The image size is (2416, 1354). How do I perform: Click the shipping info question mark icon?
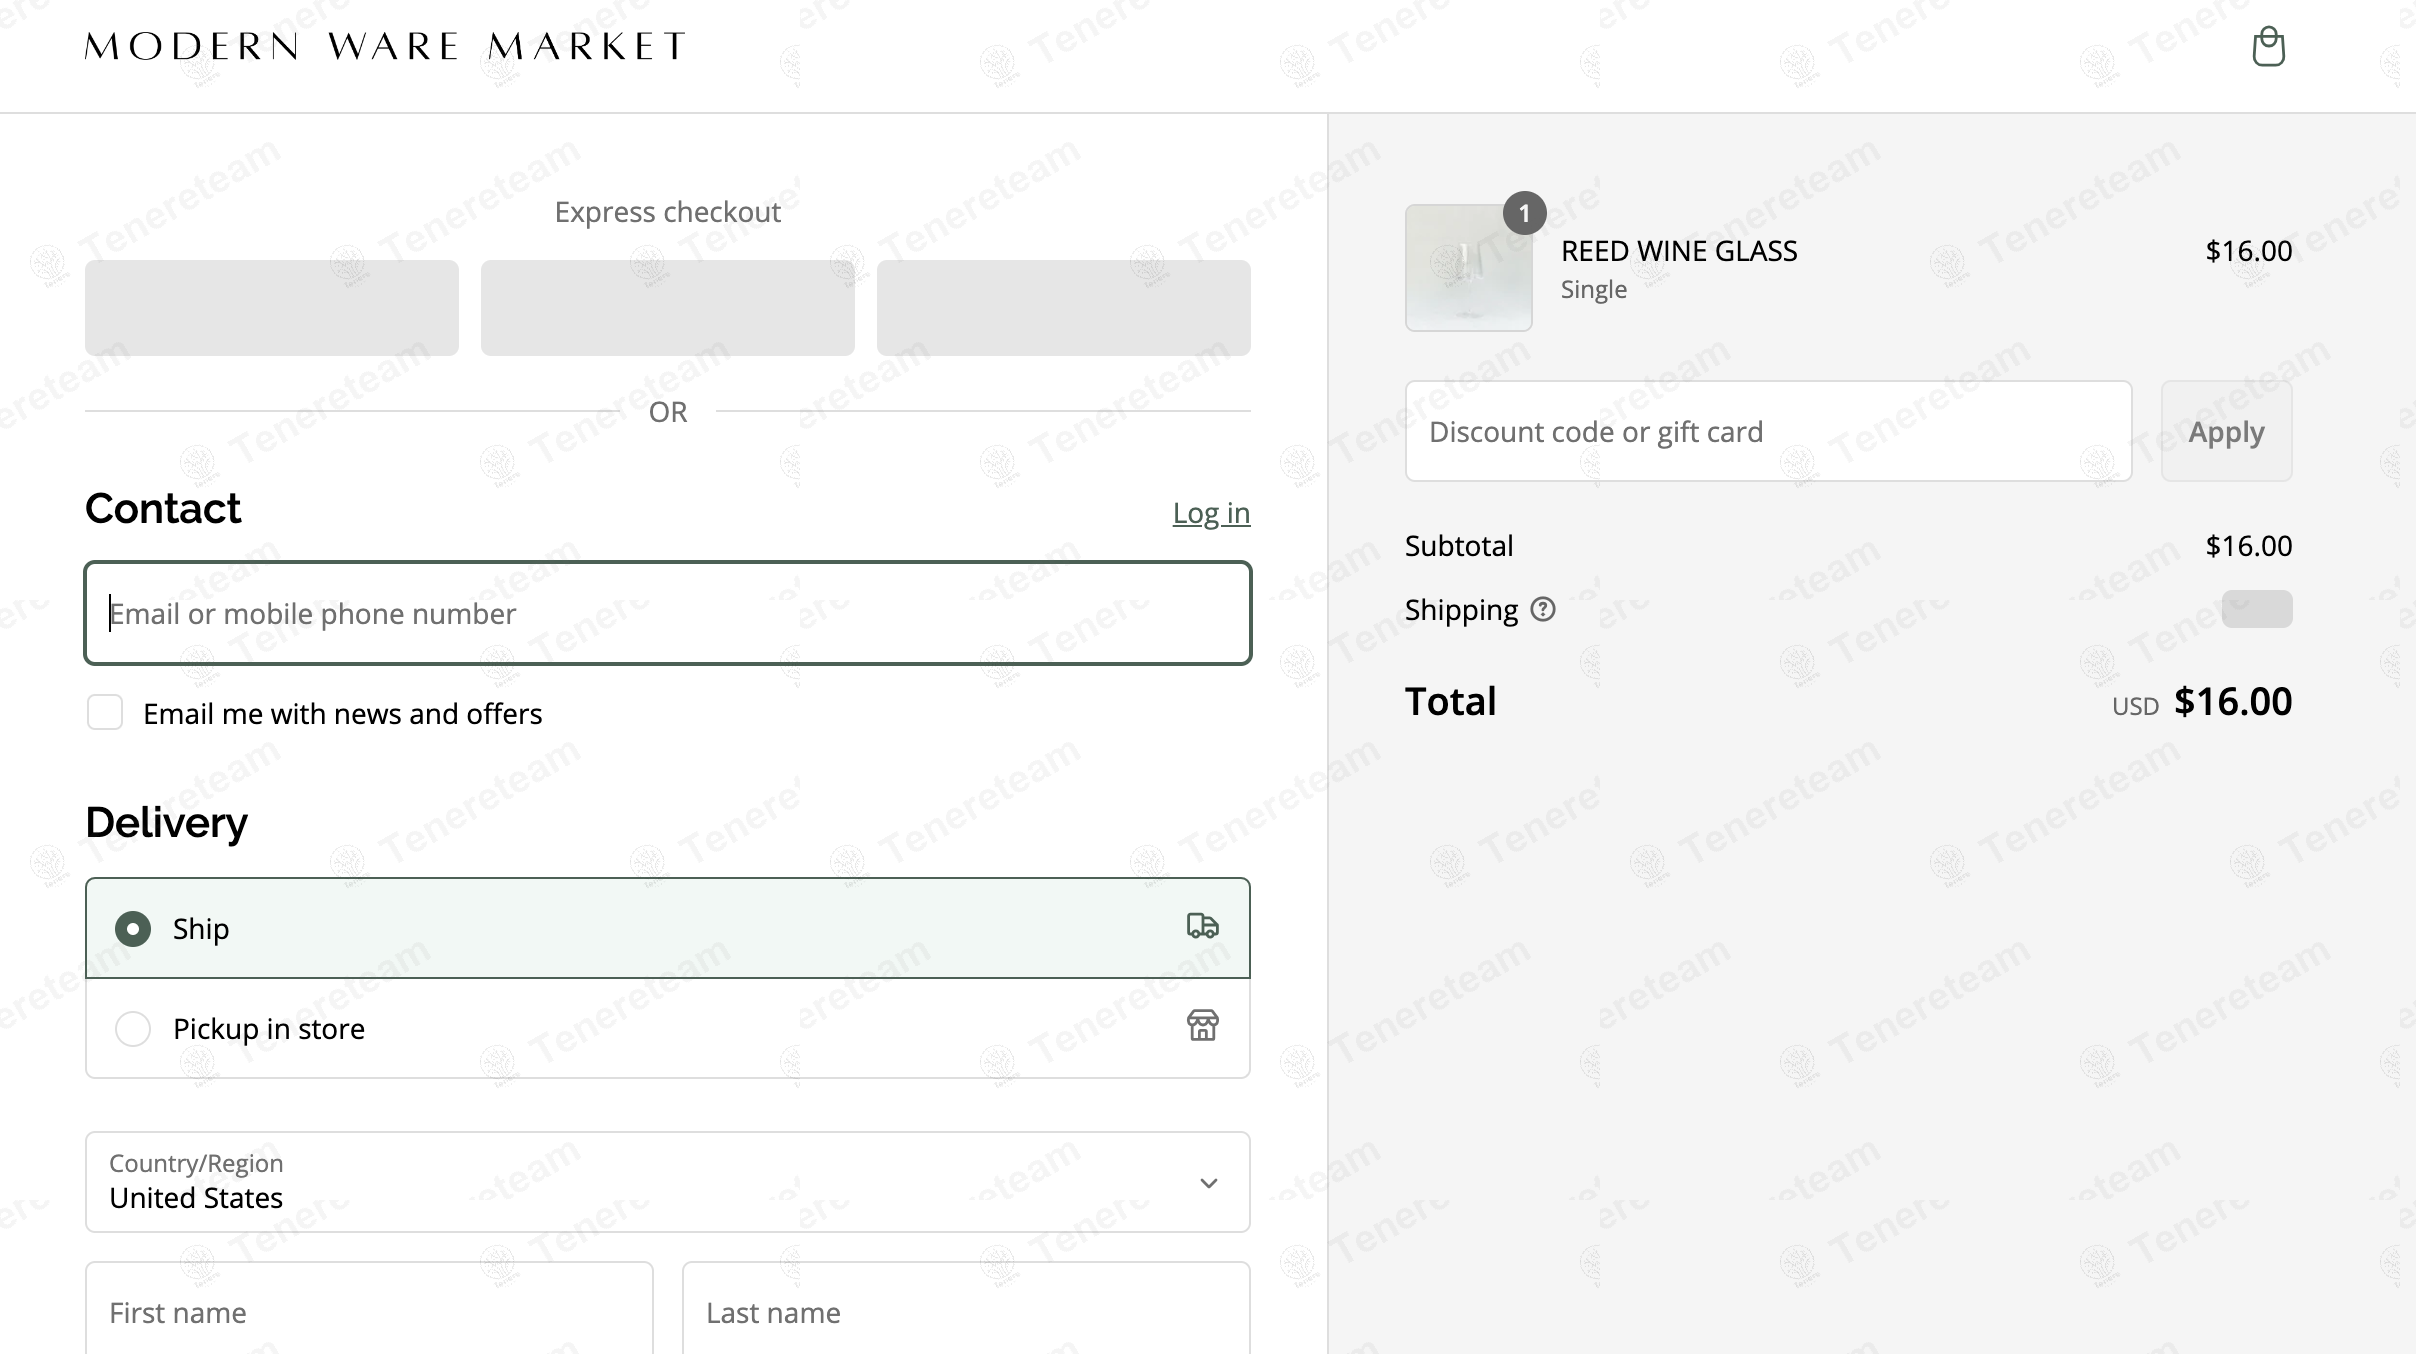1543,609
